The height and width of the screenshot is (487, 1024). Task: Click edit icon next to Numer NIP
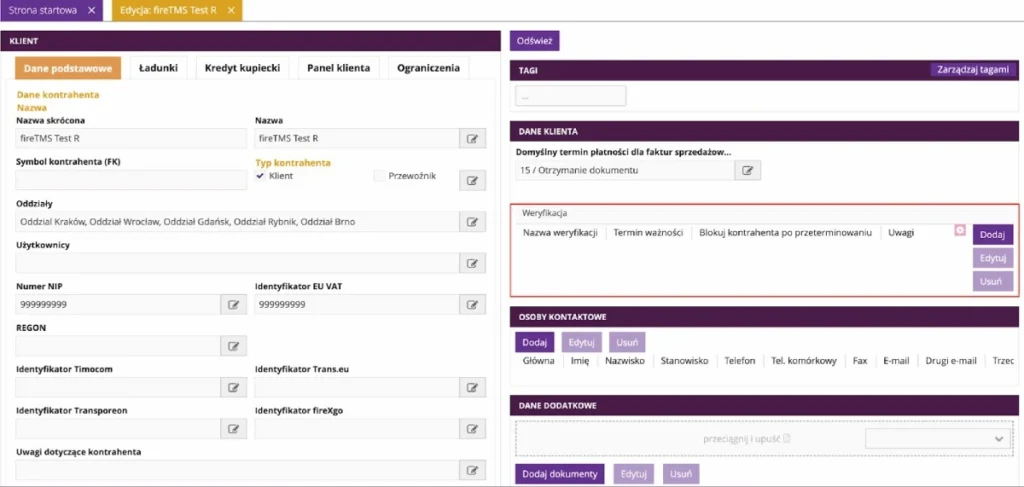(233, 304)
